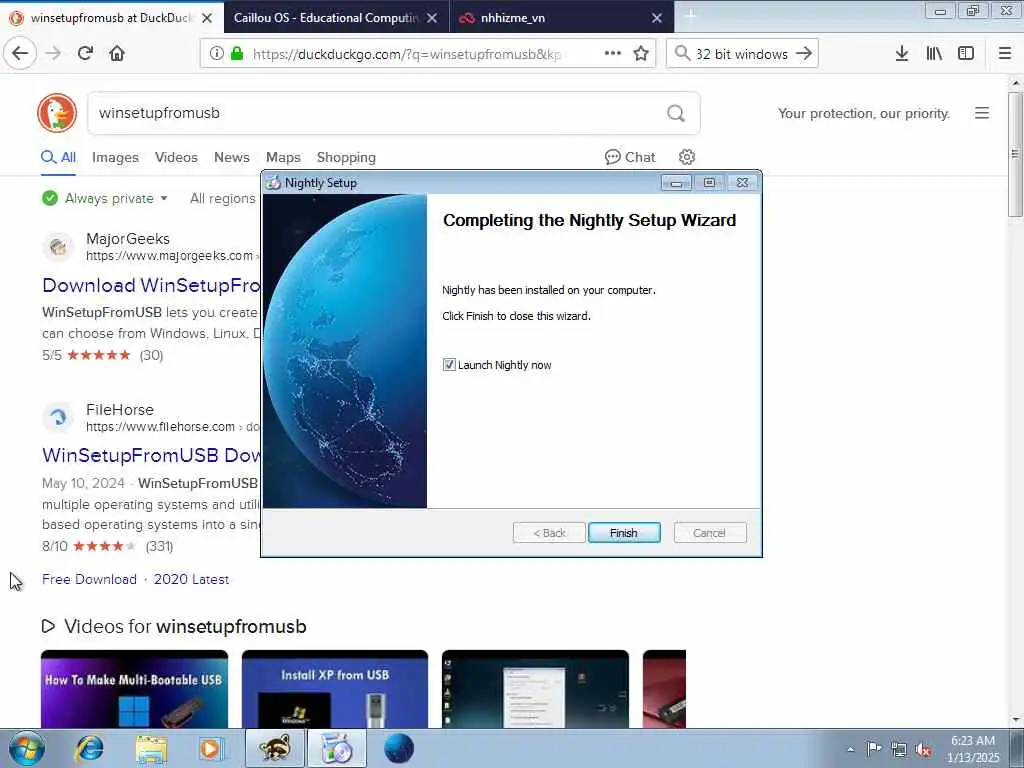The image size is (1024, 768).
Task: Click the Free Download sublink
Action: pyautogui.click(x=89, y=579)
